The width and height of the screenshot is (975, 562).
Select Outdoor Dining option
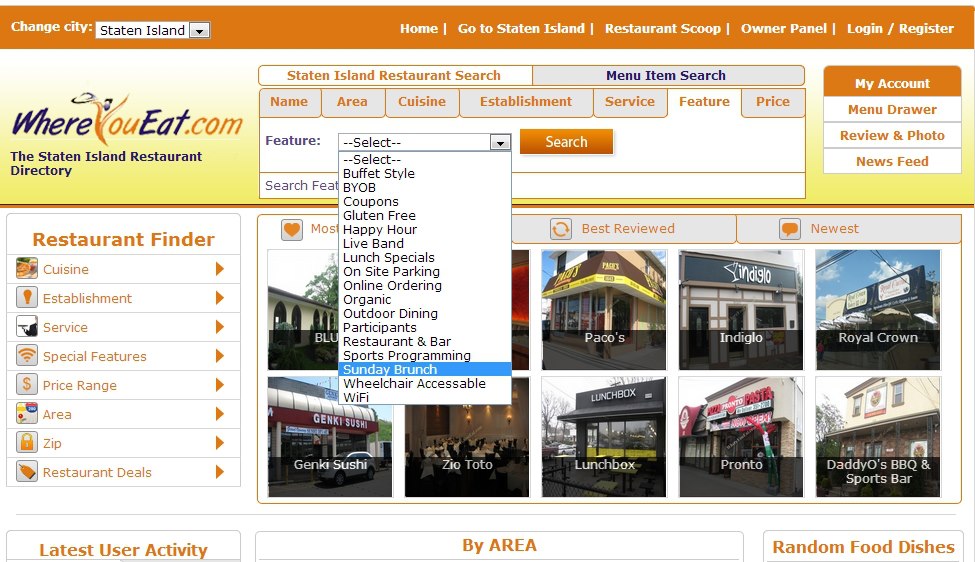click(x=425, y=313)
